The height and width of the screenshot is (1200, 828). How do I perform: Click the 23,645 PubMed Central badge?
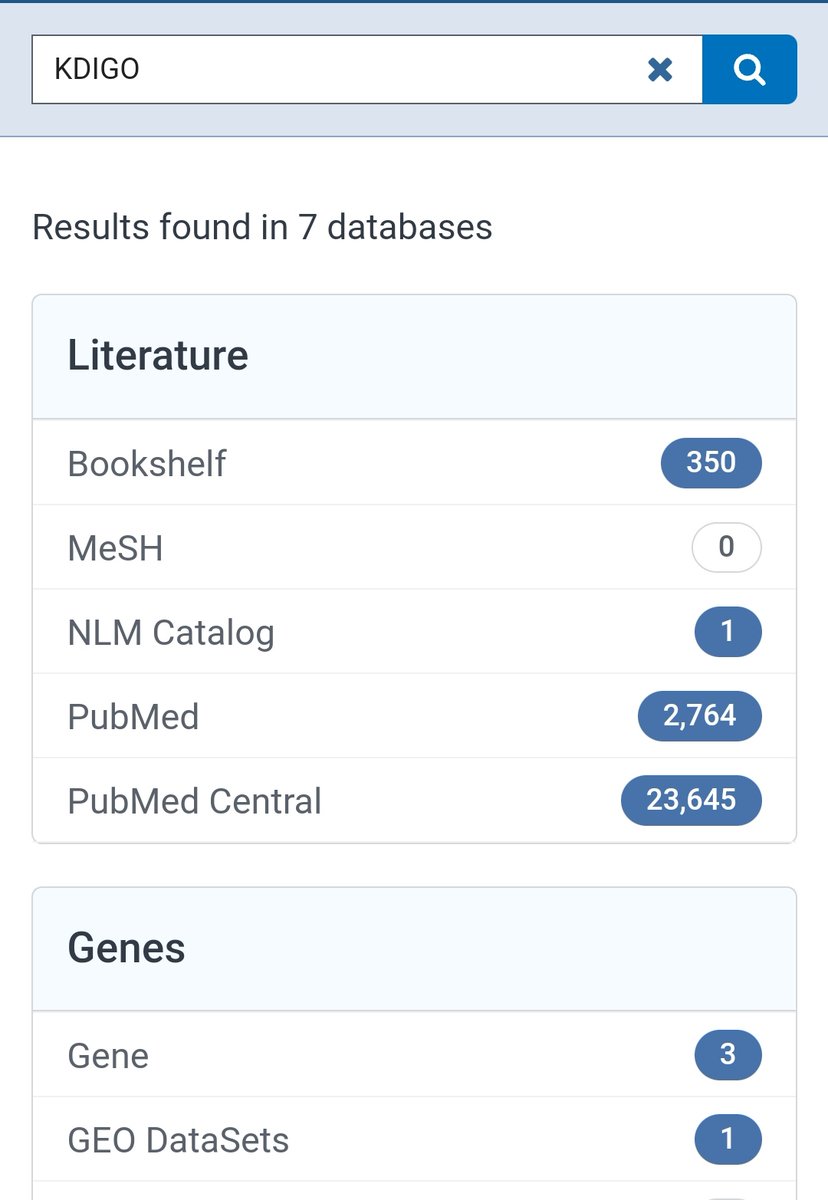(691, 801)
